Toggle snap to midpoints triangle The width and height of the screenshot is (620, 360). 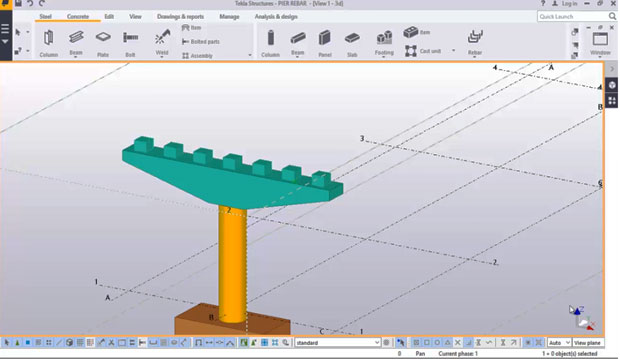tap(447, 343)
